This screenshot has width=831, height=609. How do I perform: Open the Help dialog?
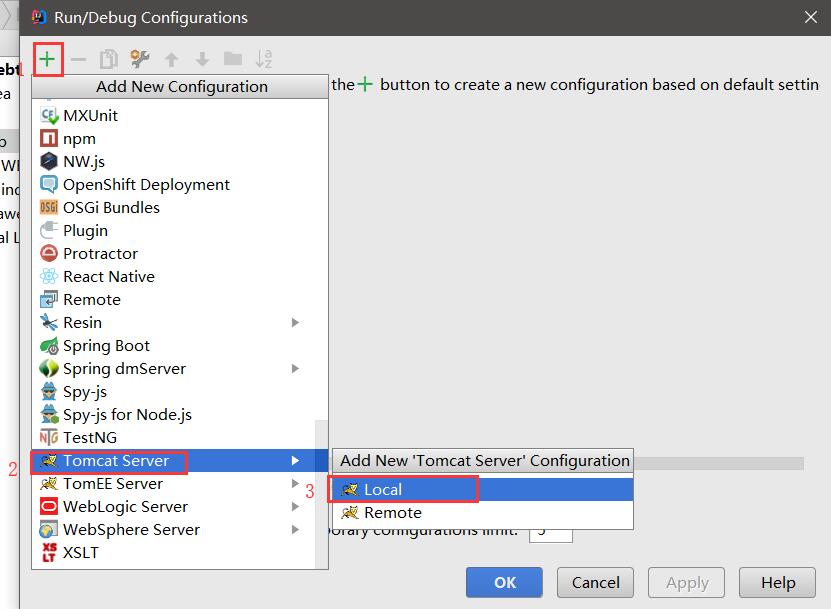pyautogui.click(x=777, y=582)
